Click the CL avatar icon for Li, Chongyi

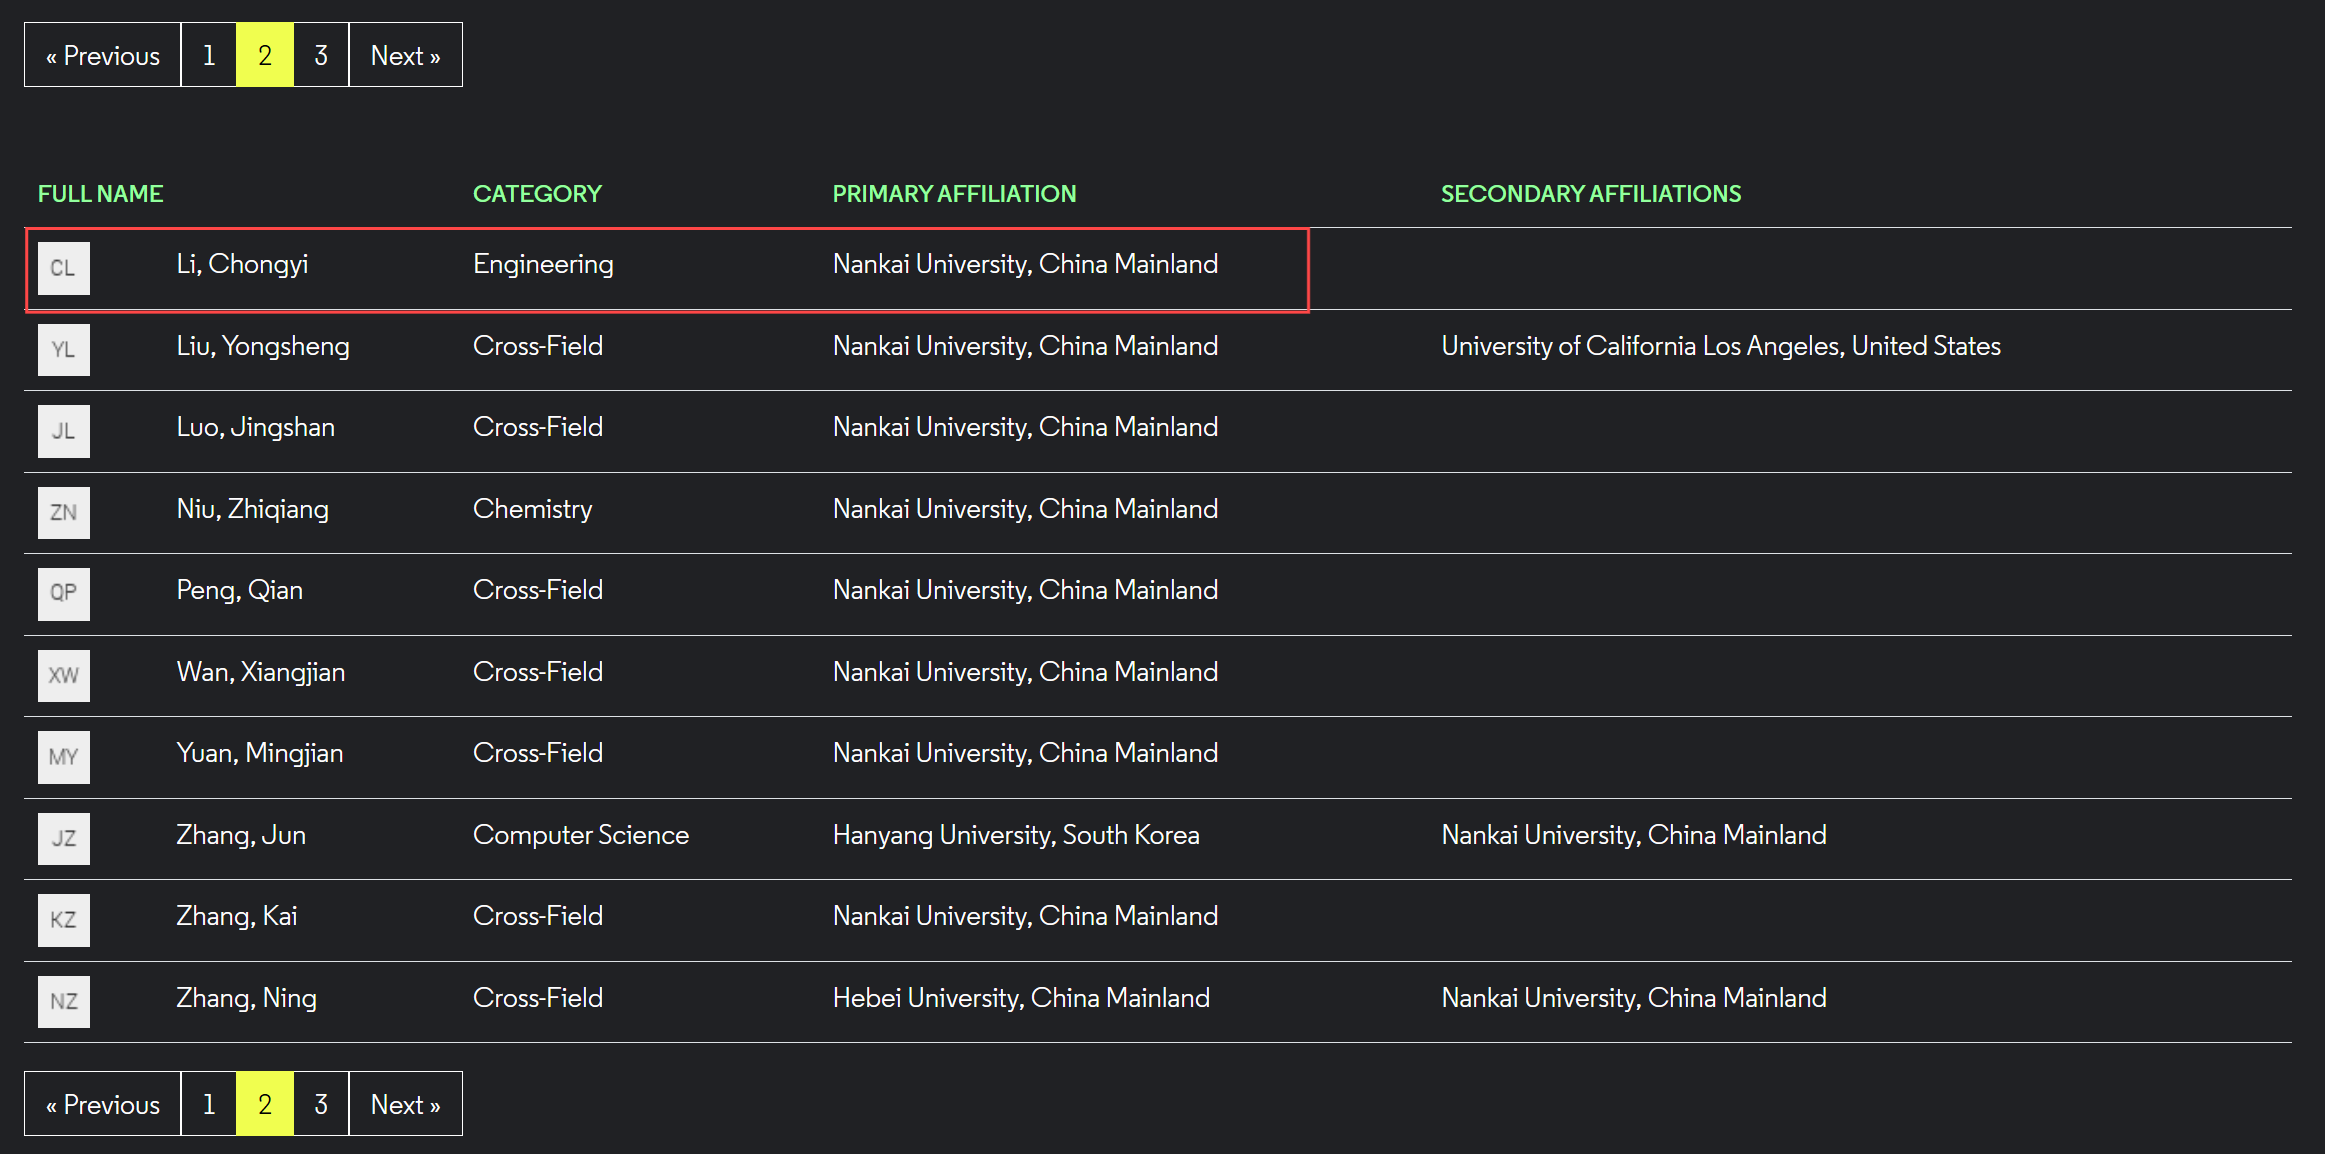click(x=63, y=268)
